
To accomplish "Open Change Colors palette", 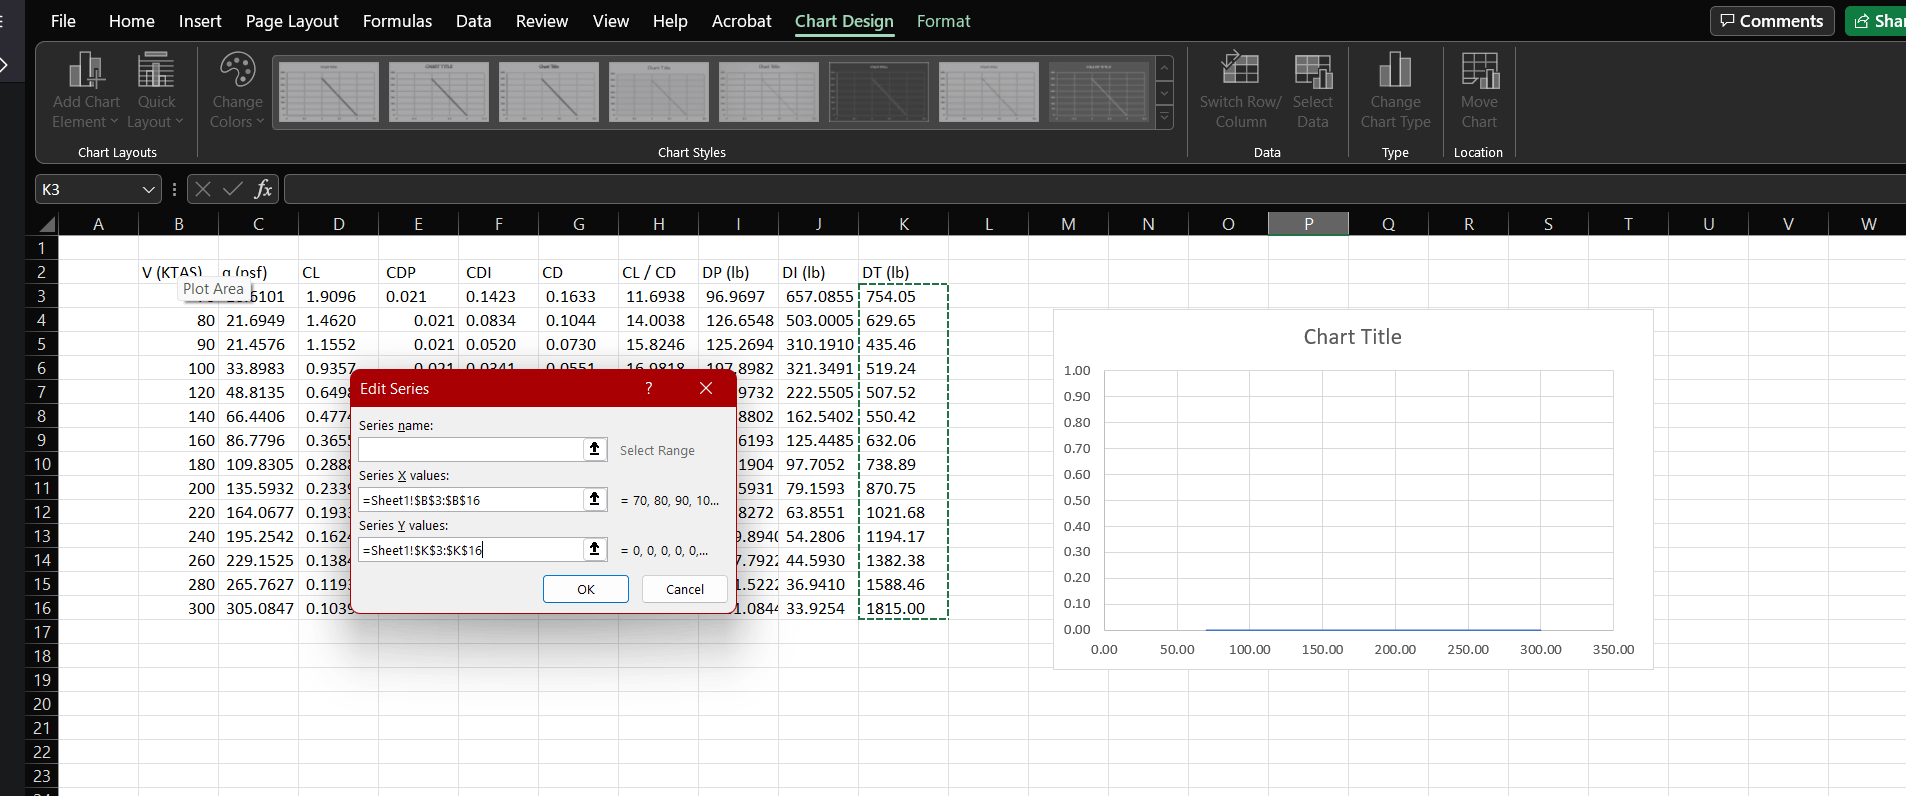I will pyautogui.click(x=237, y=91).
